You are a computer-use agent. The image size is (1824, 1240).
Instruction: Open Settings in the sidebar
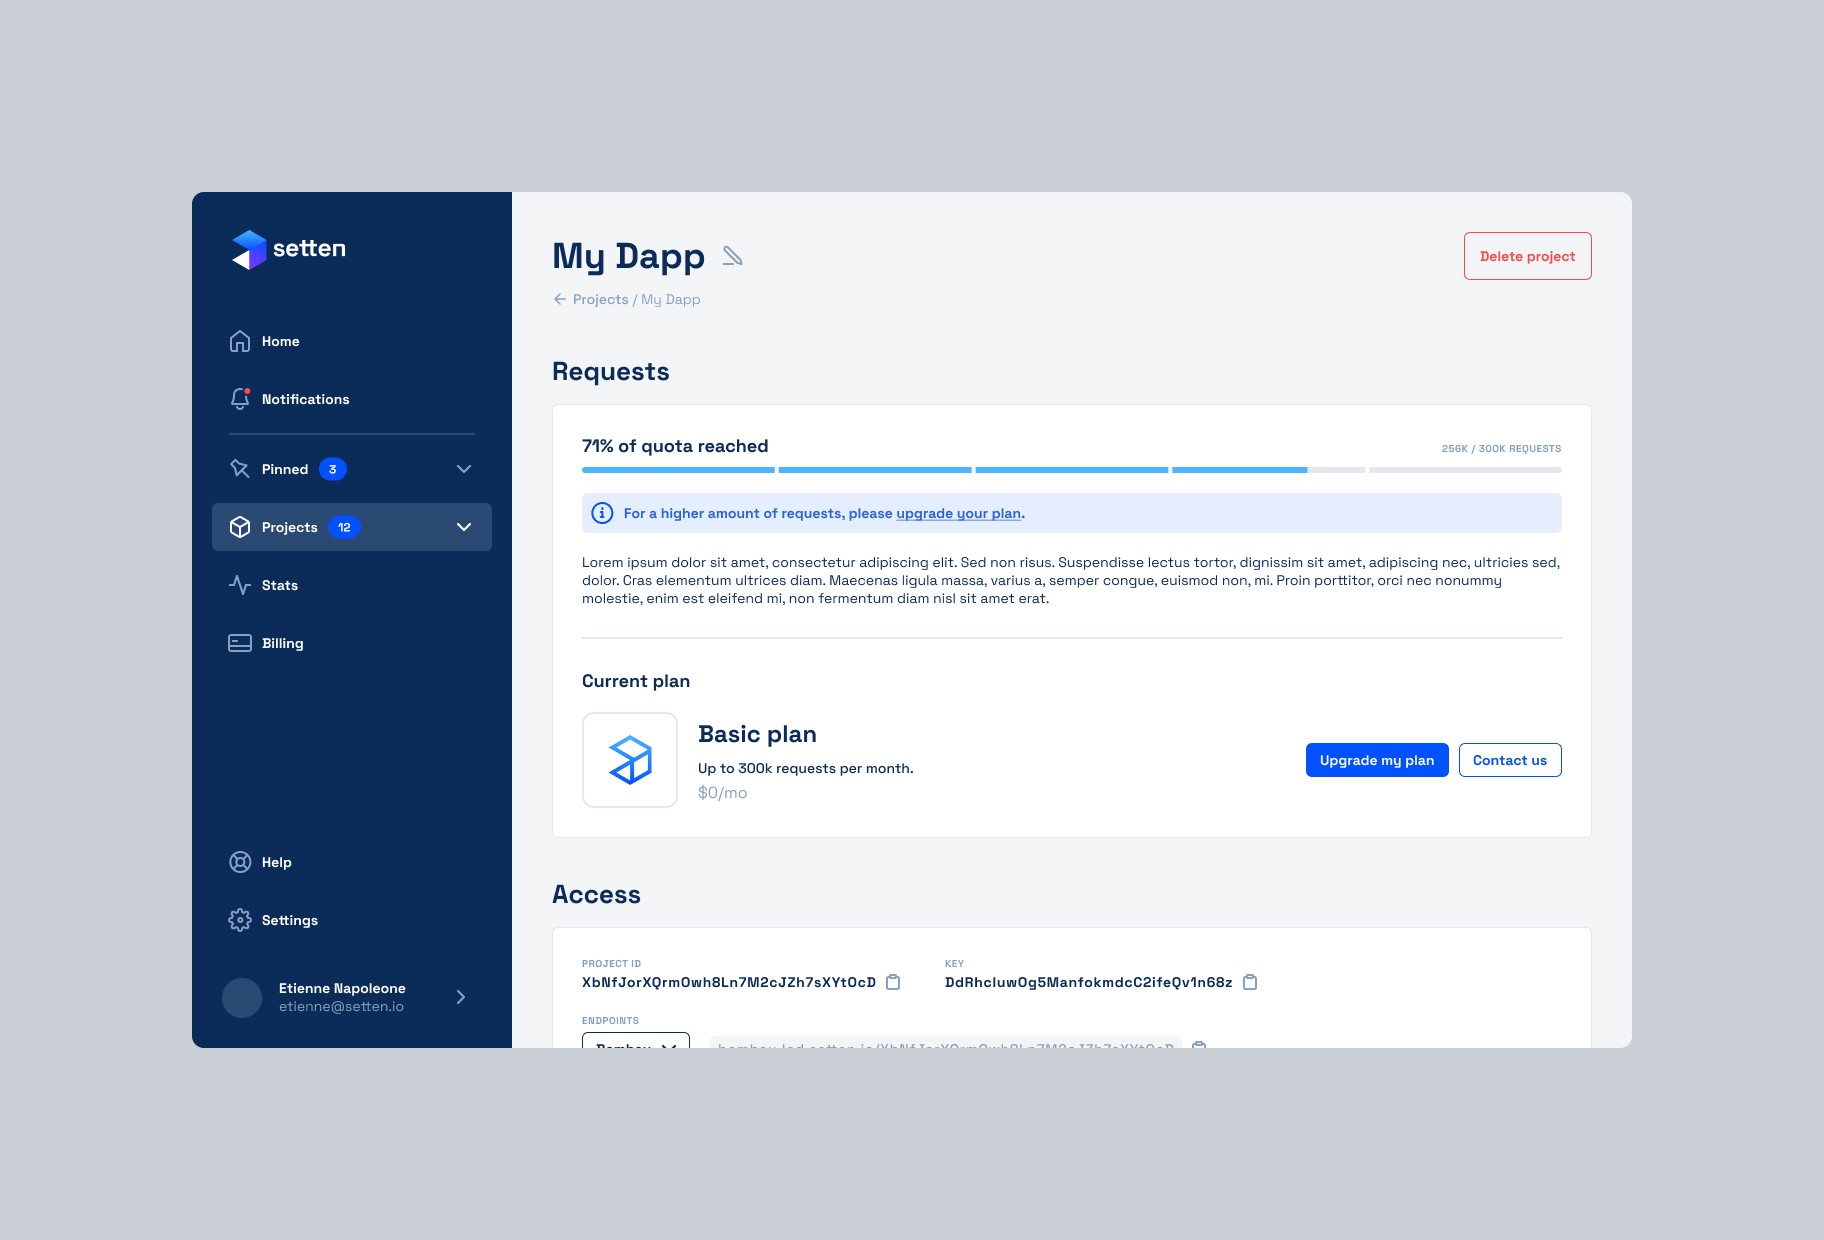[352, 920]
